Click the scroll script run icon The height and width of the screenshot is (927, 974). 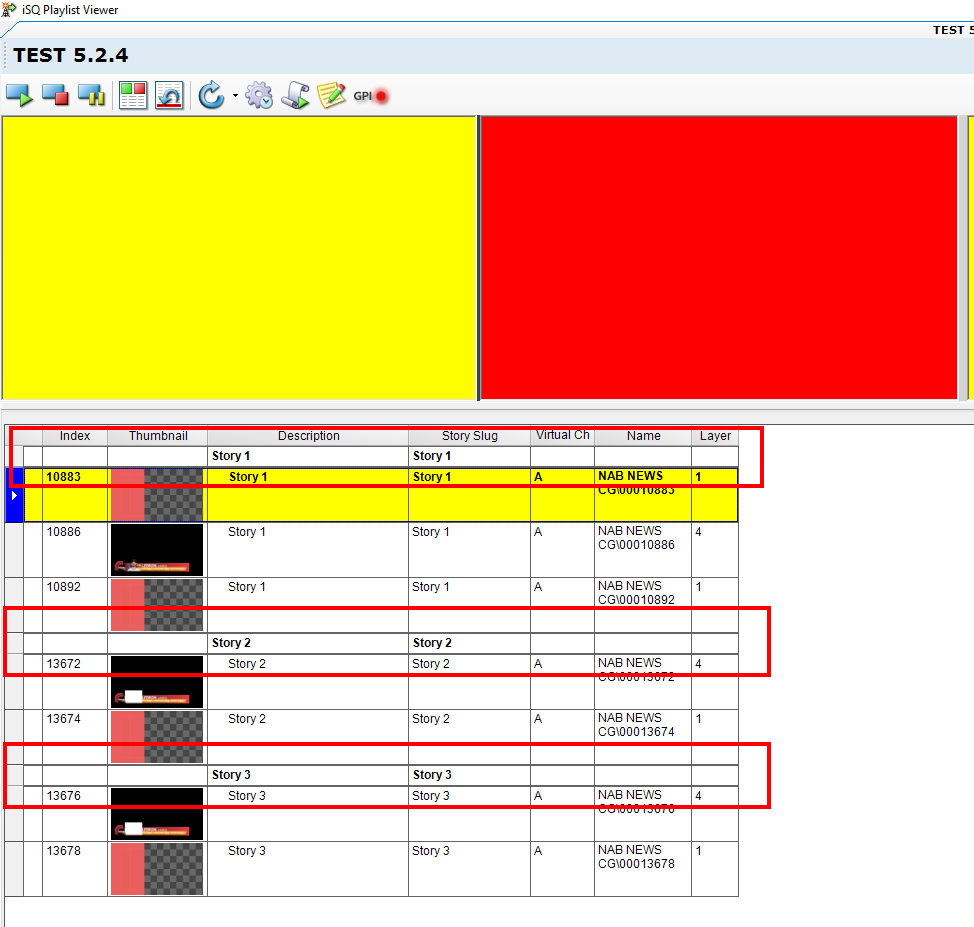pos(295,96)
